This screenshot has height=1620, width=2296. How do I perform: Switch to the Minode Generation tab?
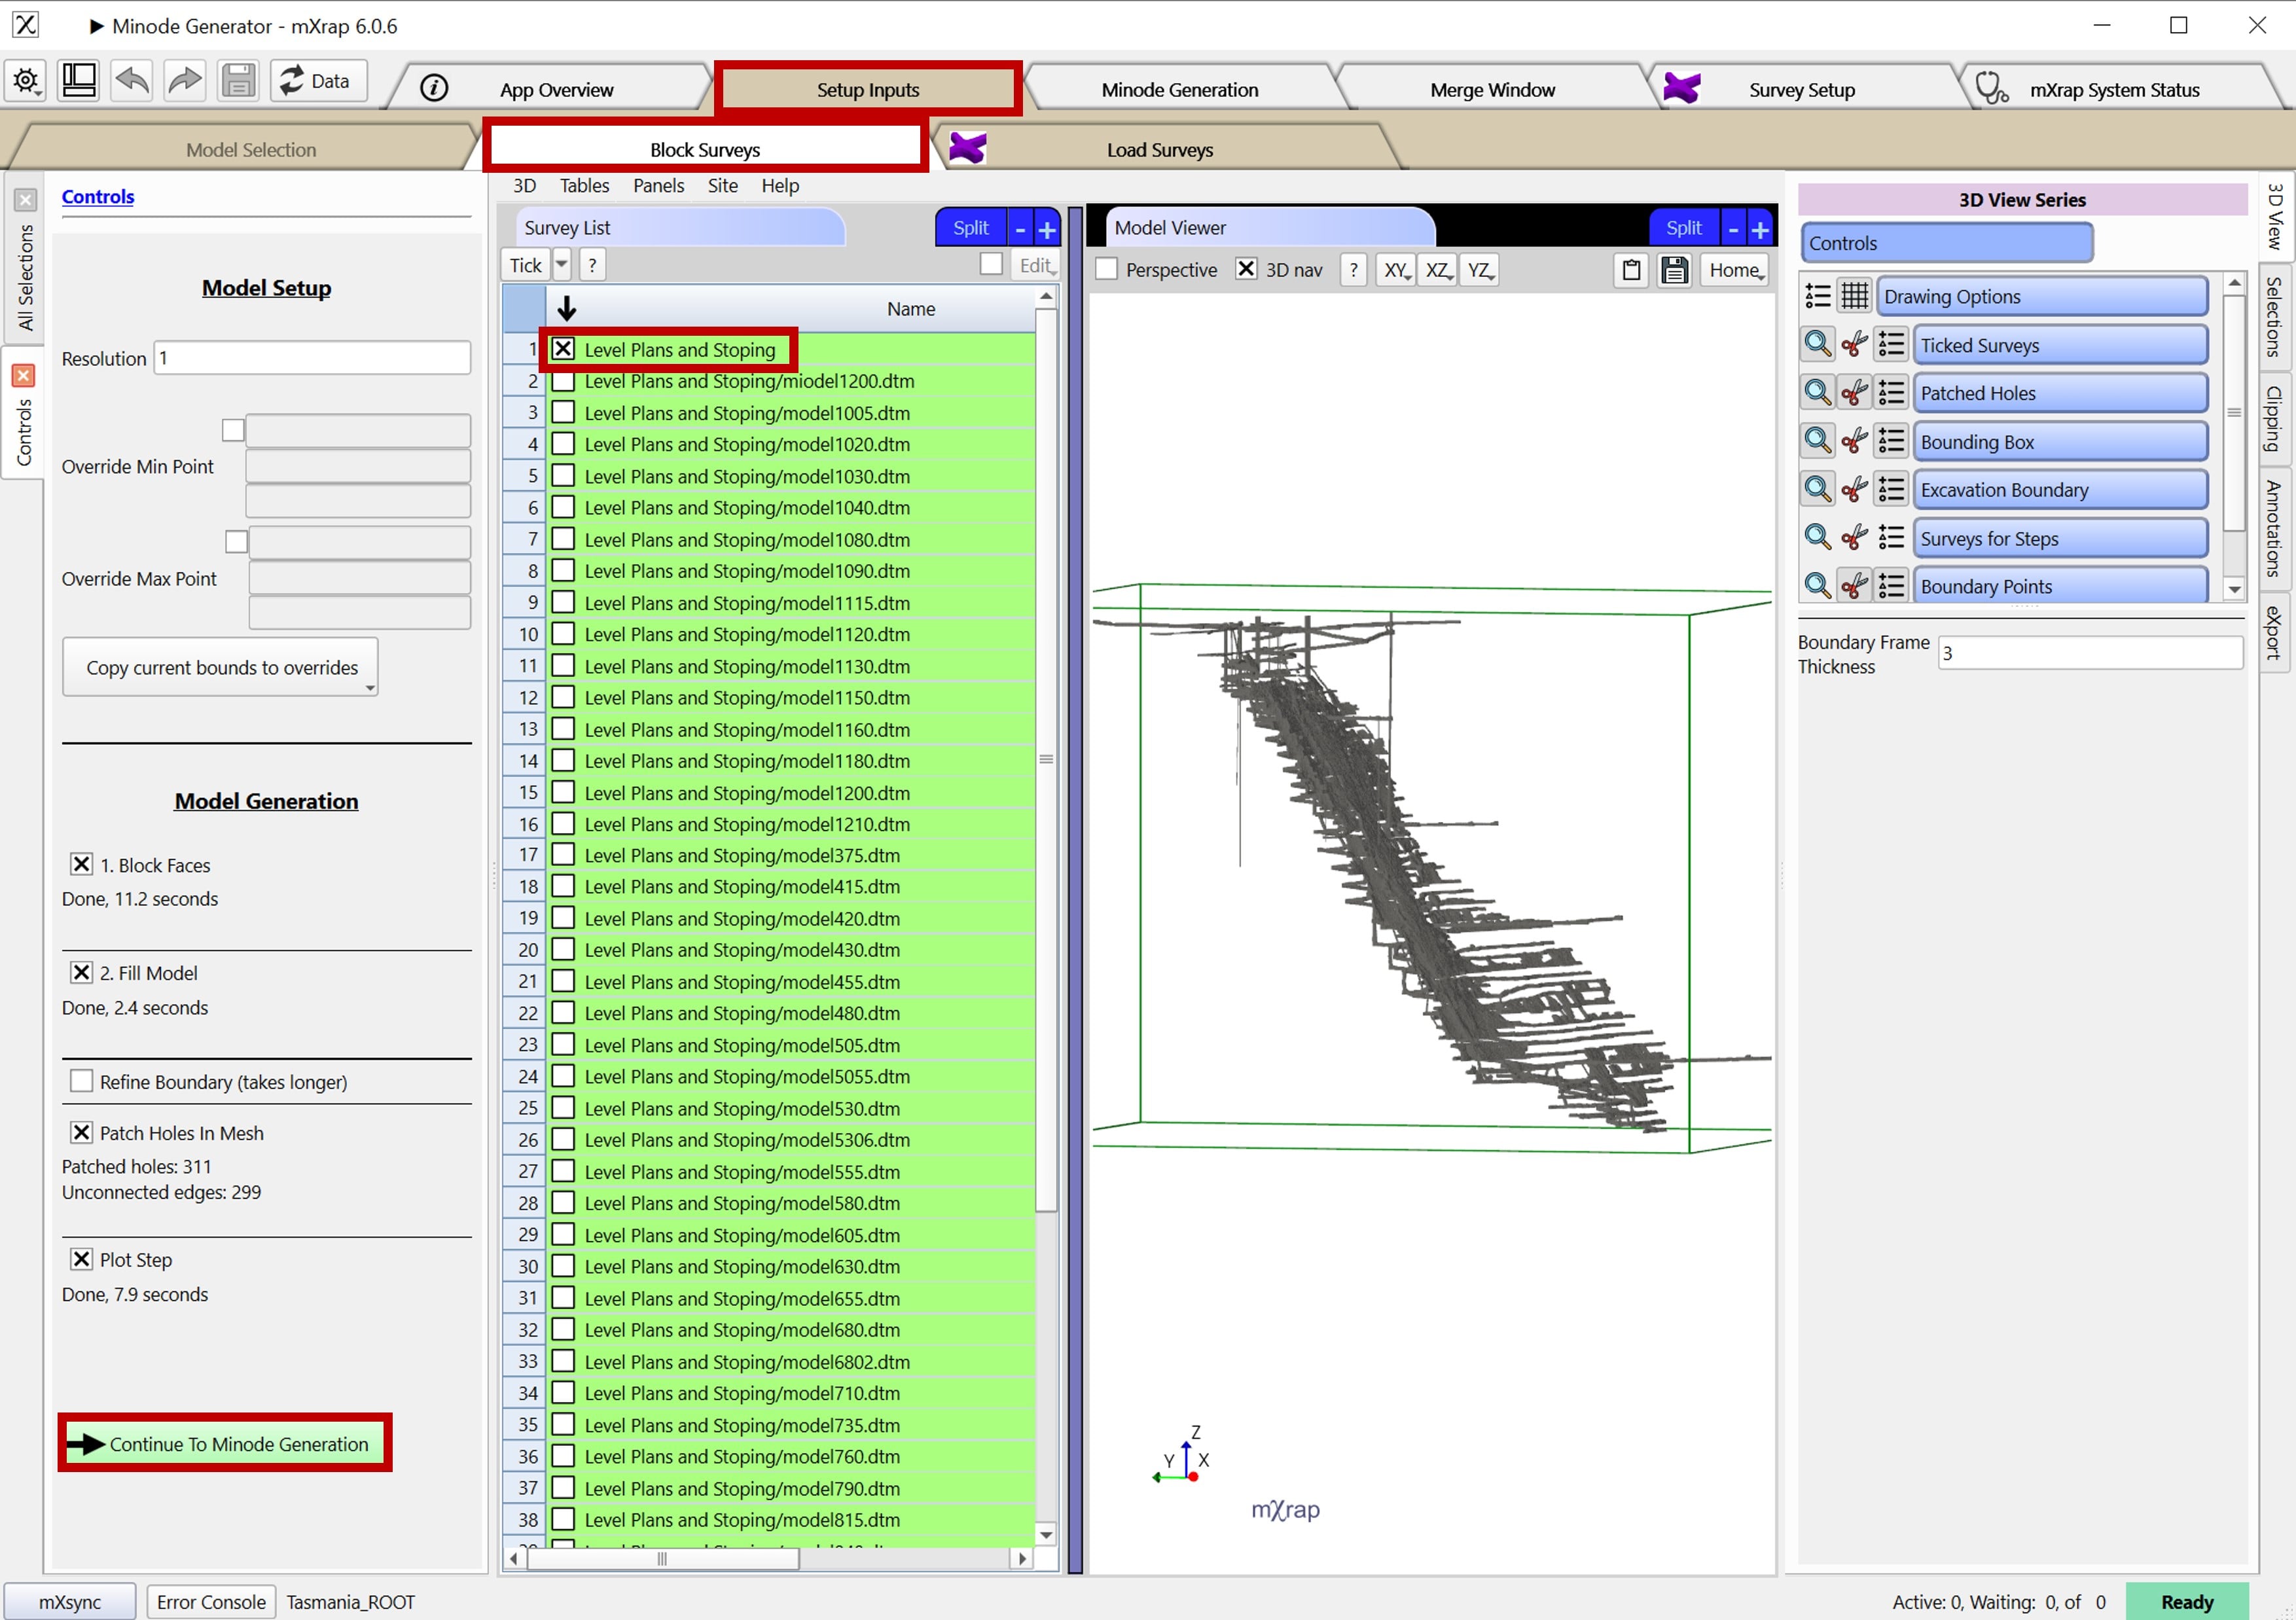click(1179, 90)
